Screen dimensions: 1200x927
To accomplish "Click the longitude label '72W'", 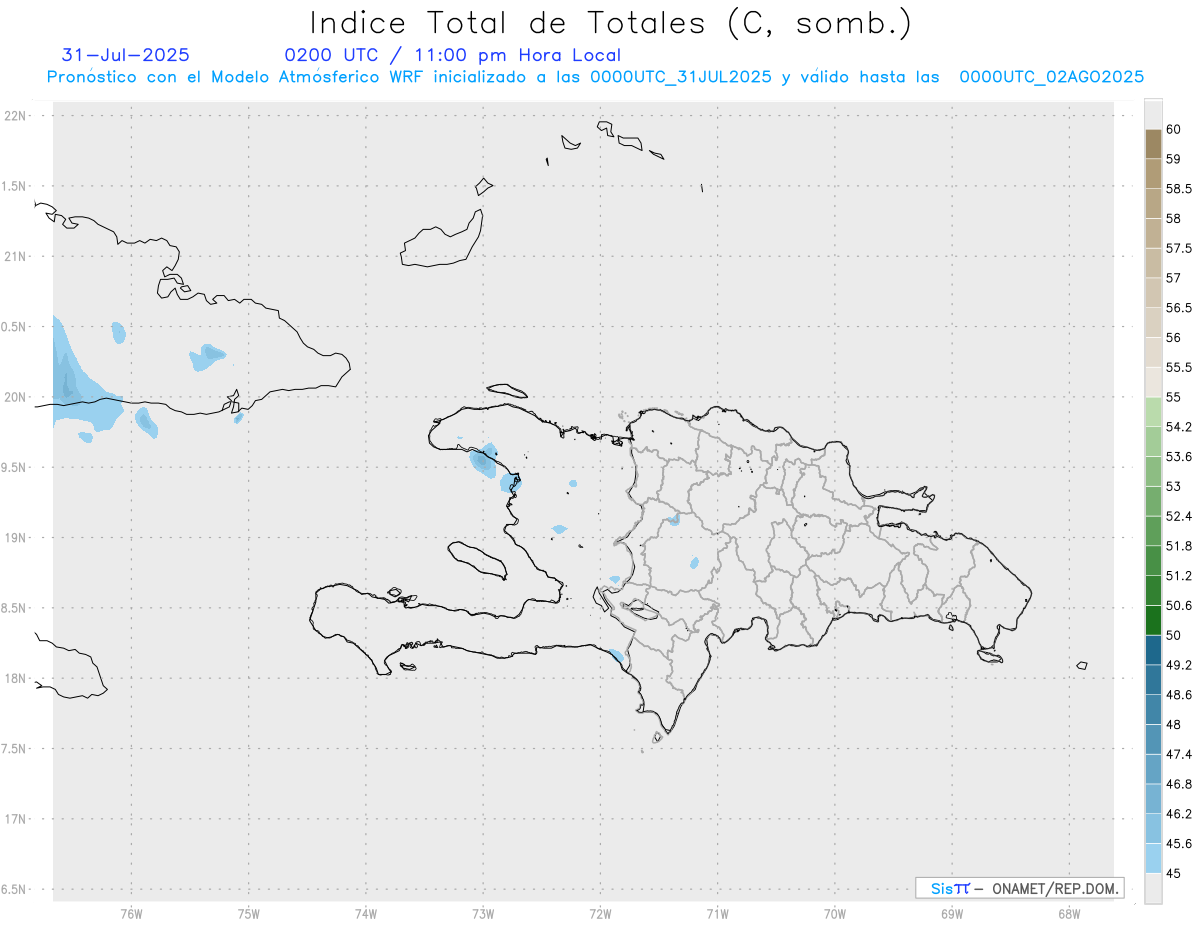I will 600,914.
